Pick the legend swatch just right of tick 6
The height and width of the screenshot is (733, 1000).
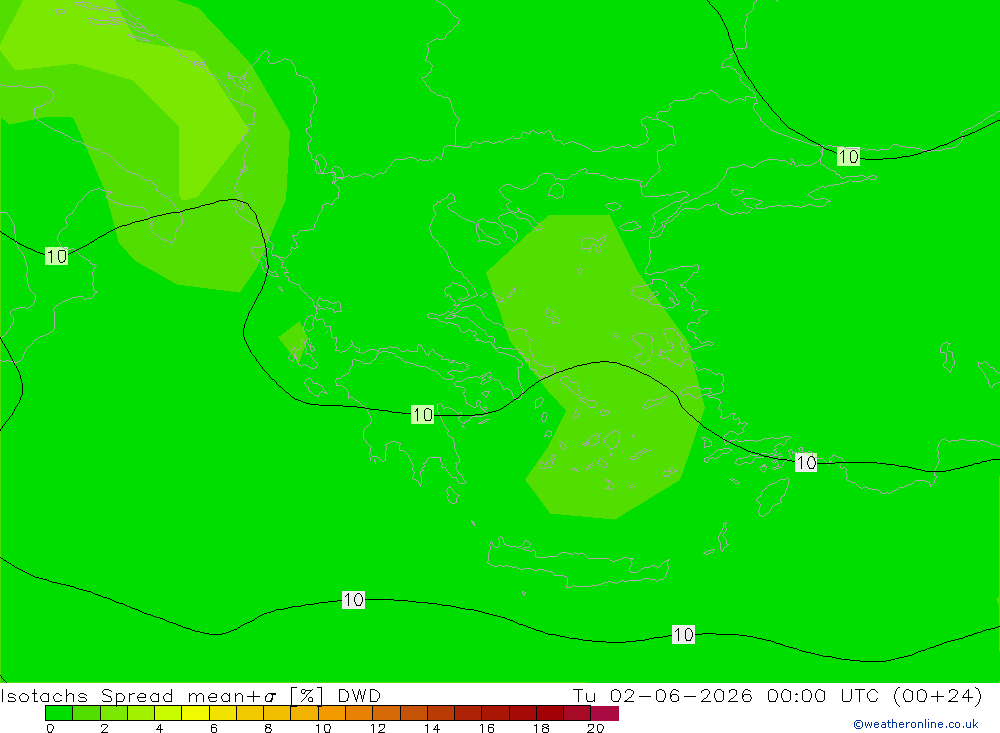[223, 713]
